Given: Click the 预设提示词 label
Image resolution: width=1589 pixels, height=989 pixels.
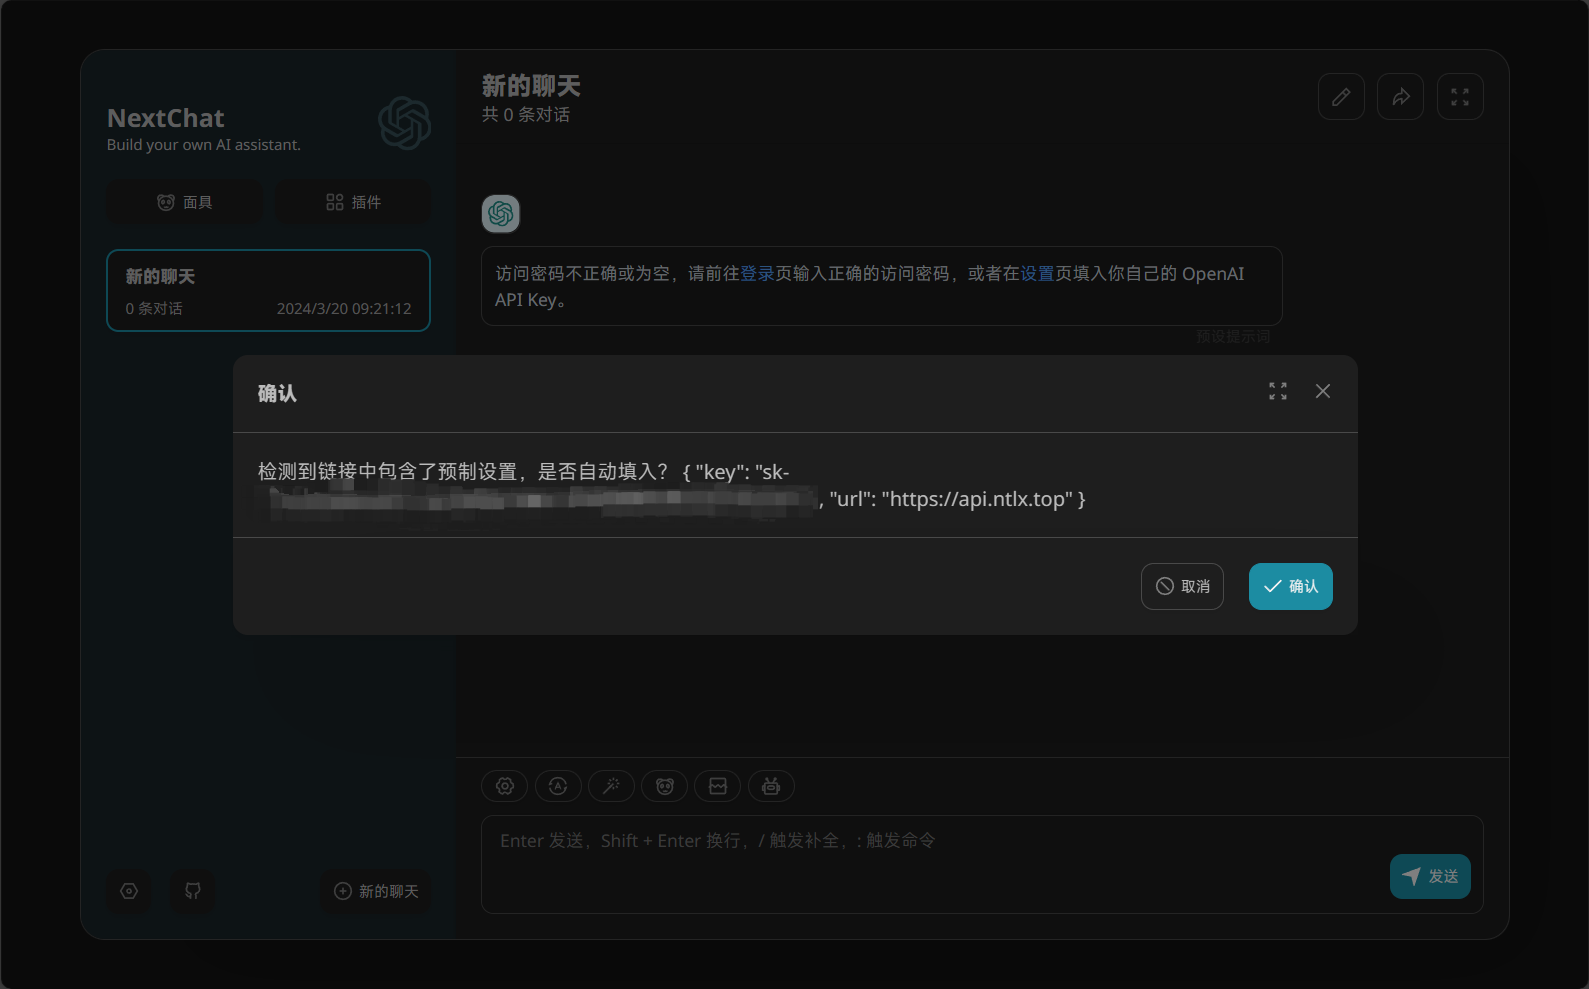Looking at the screenshot, I should click(x=1233, y=336).
